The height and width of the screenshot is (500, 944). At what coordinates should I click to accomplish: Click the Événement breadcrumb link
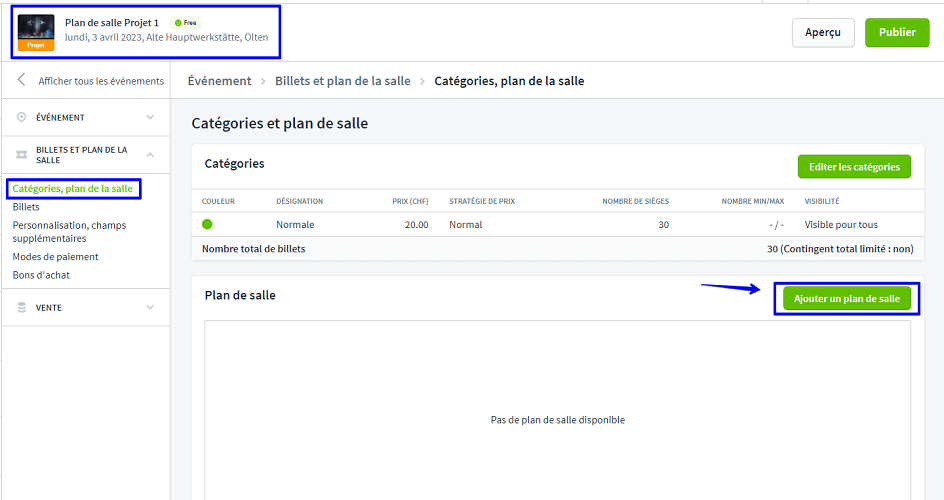219,81
